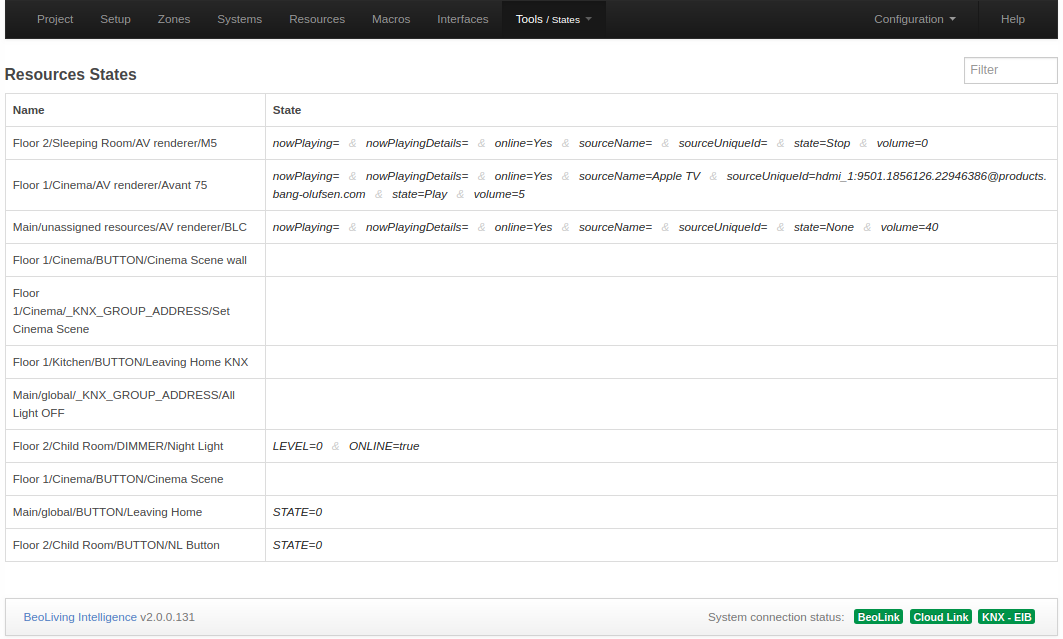Image resolution: width=1063 pixels, height=639 pixels.
Task: Select the Leaving Home KNX button row
Action: (532, 362)
